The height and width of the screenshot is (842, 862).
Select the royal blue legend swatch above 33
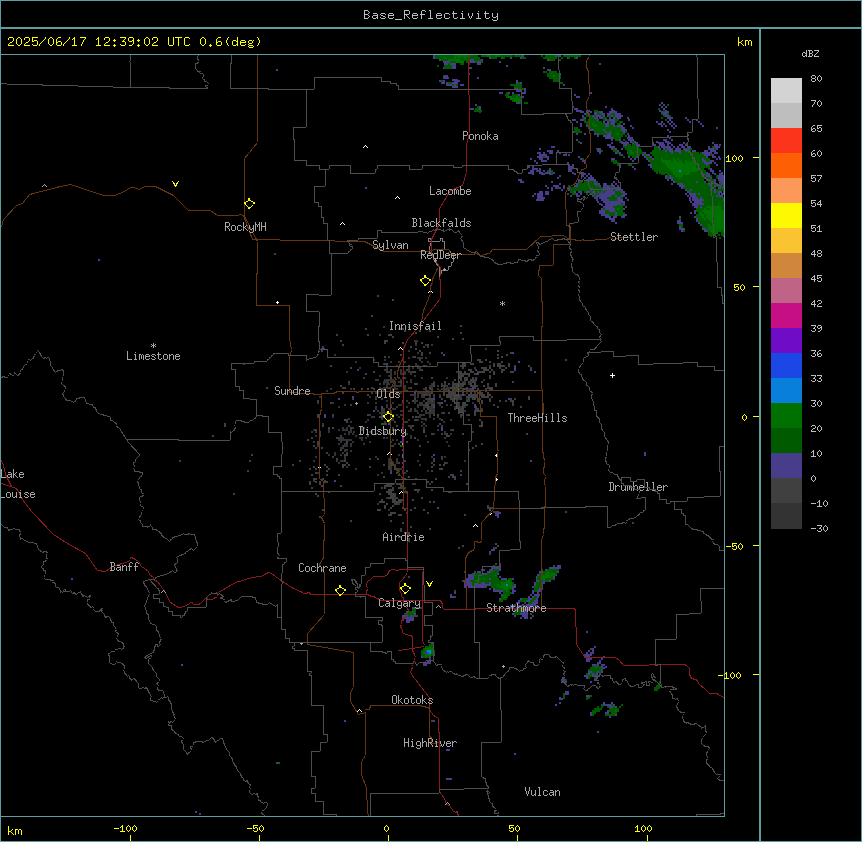786,365
